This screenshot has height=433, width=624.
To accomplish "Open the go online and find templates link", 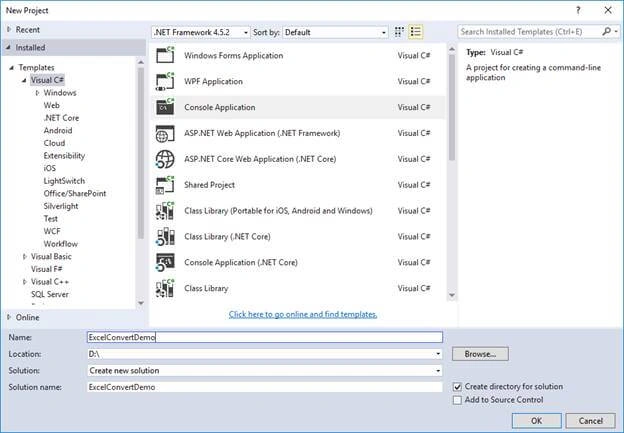I will pyautogui.click(x=303, y=314).
